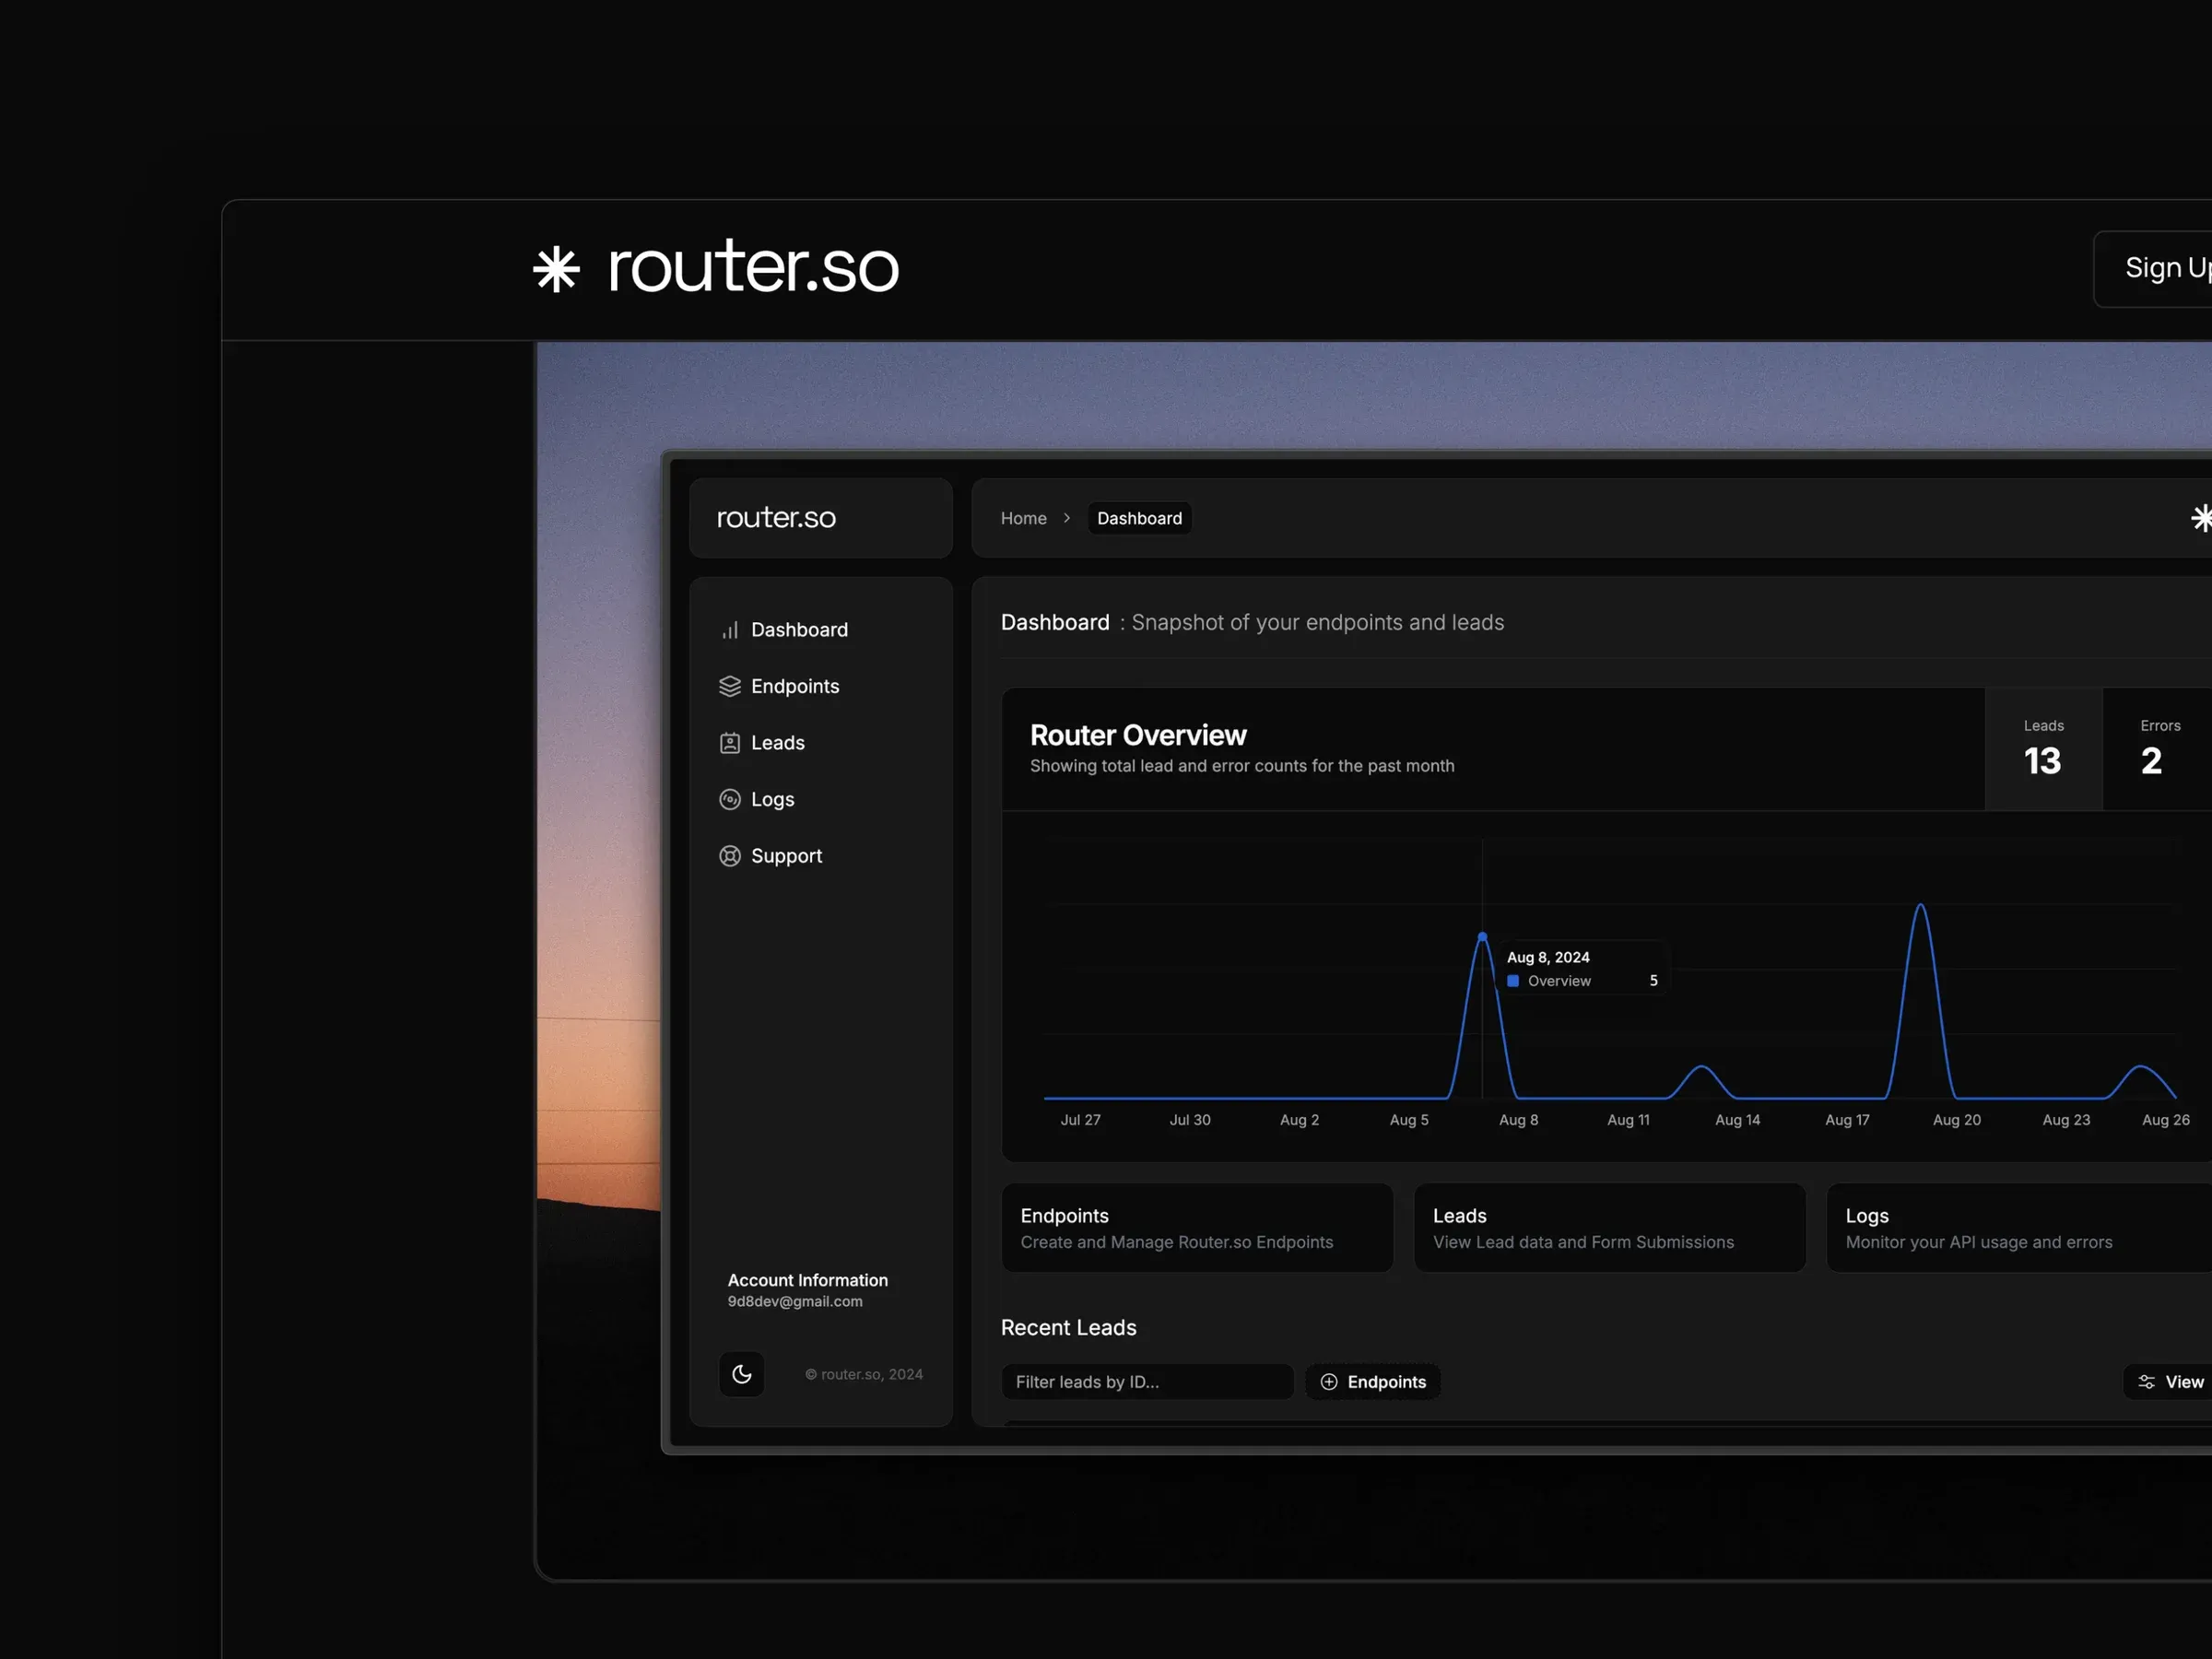
Task: Click the Leads contact icon in sidebar
Action: 730,743
